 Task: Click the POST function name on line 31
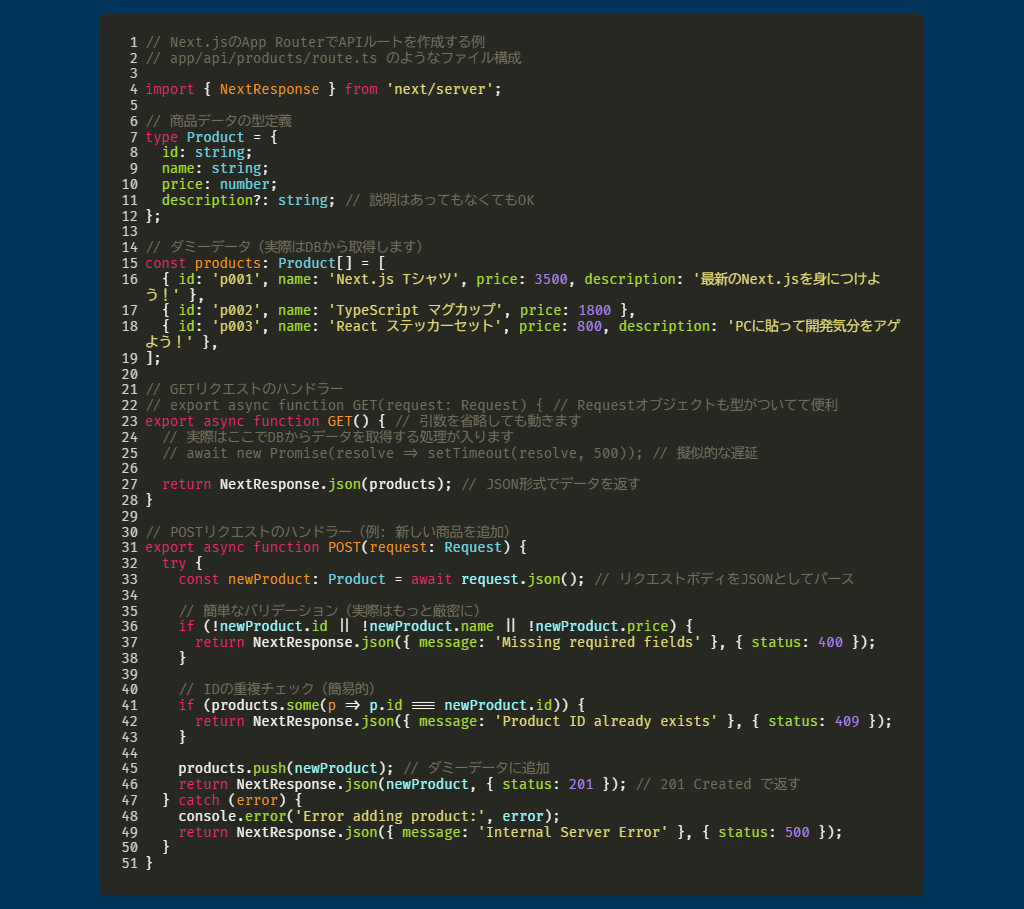point(344,547)
